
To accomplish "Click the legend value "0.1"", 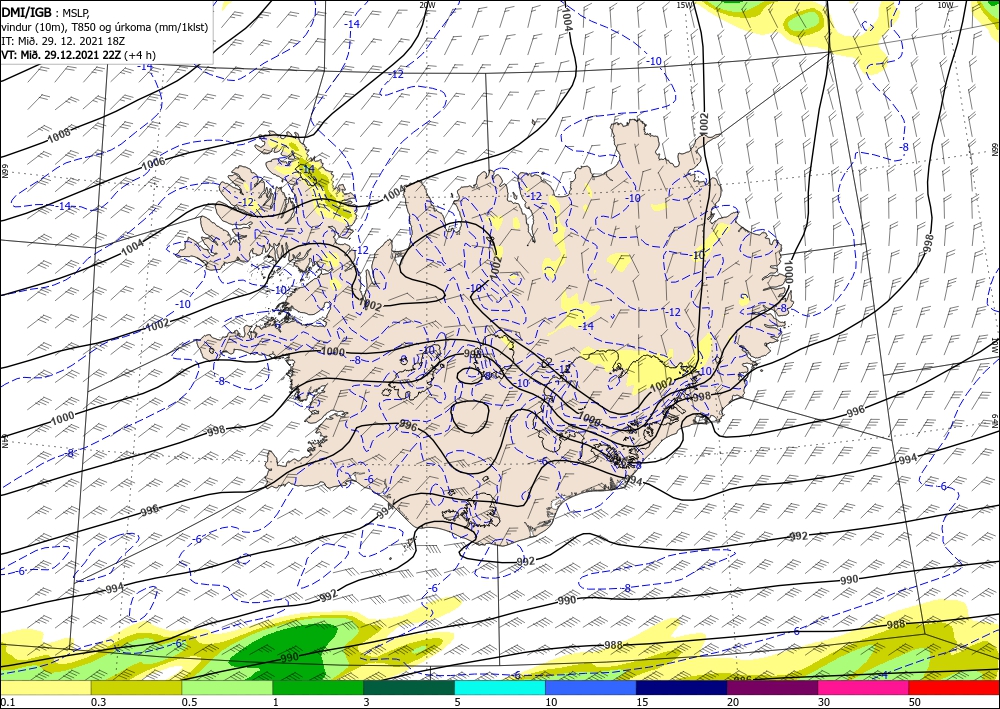I will click(6, 702).
